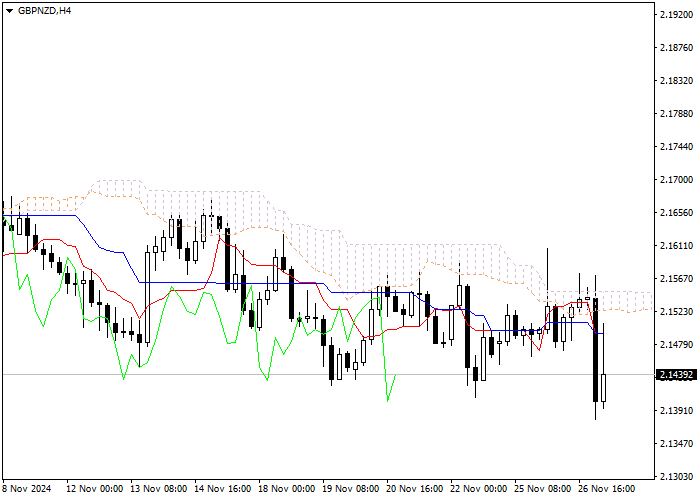The image size is (700, 500).
Task: Select the large black candle on 26 Nov
Action: point(596,350)
